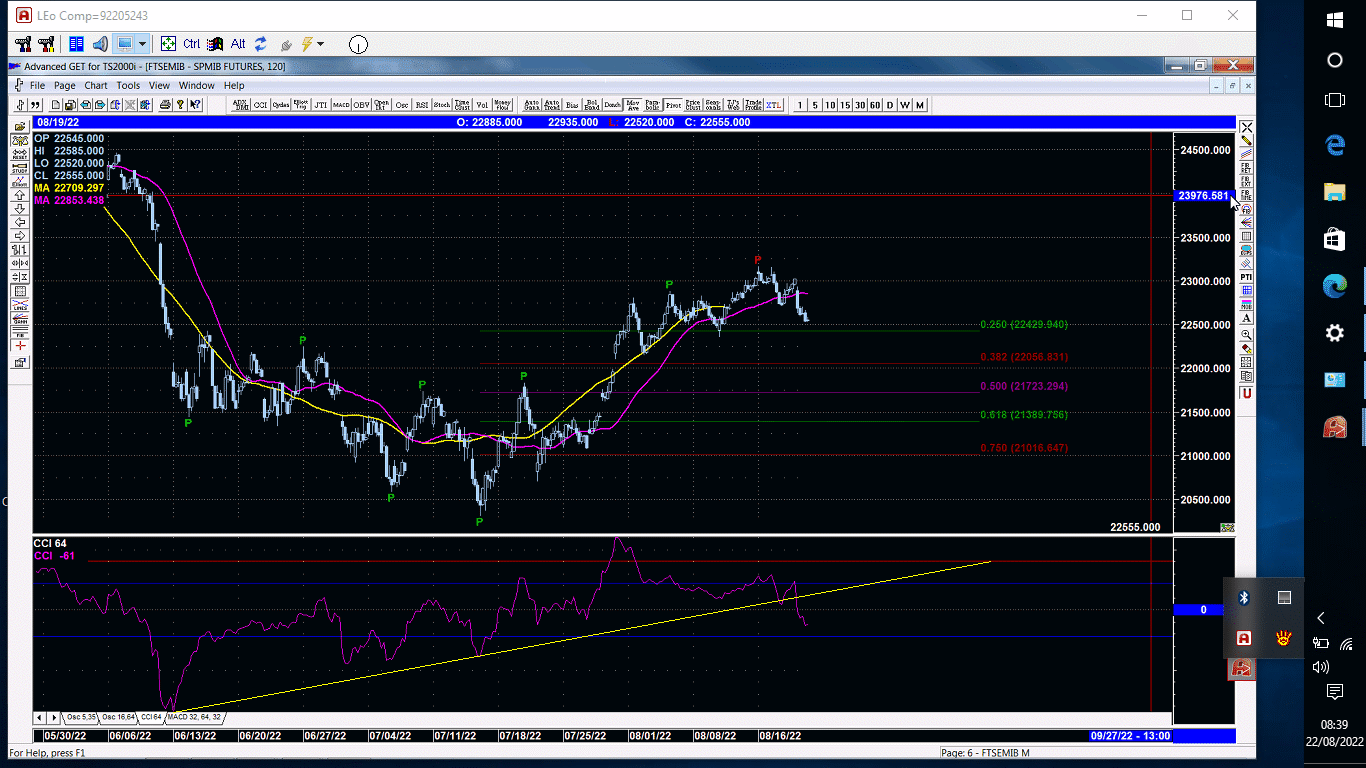The height and width of the screenshot is (768, 1366).
Task: Switch chart to Daily (D)
Action: point(889,104)
